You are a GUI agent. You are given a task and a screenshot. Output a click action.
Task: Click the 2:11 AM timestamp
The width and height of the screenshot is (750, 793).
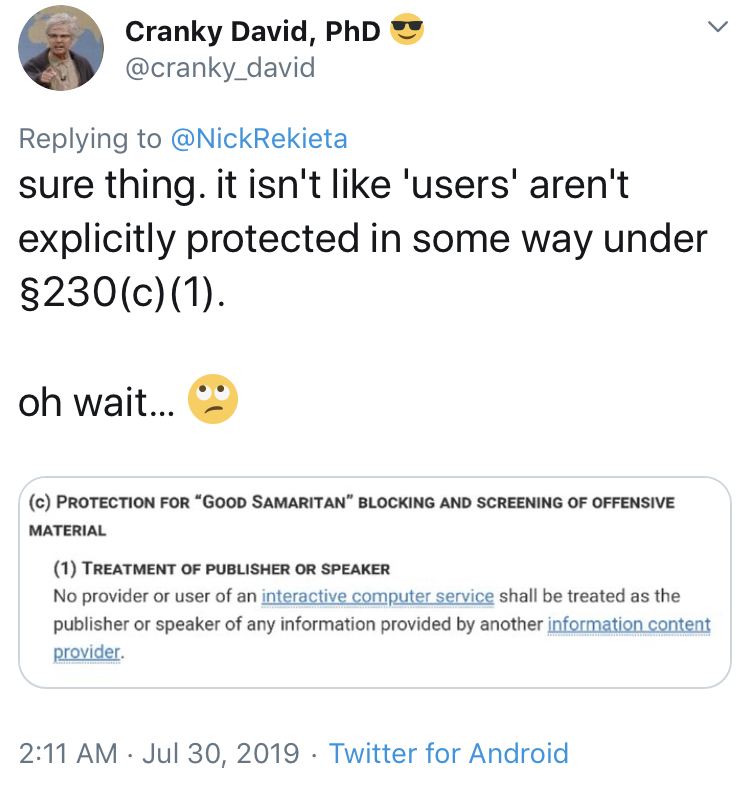pos(68,753)
